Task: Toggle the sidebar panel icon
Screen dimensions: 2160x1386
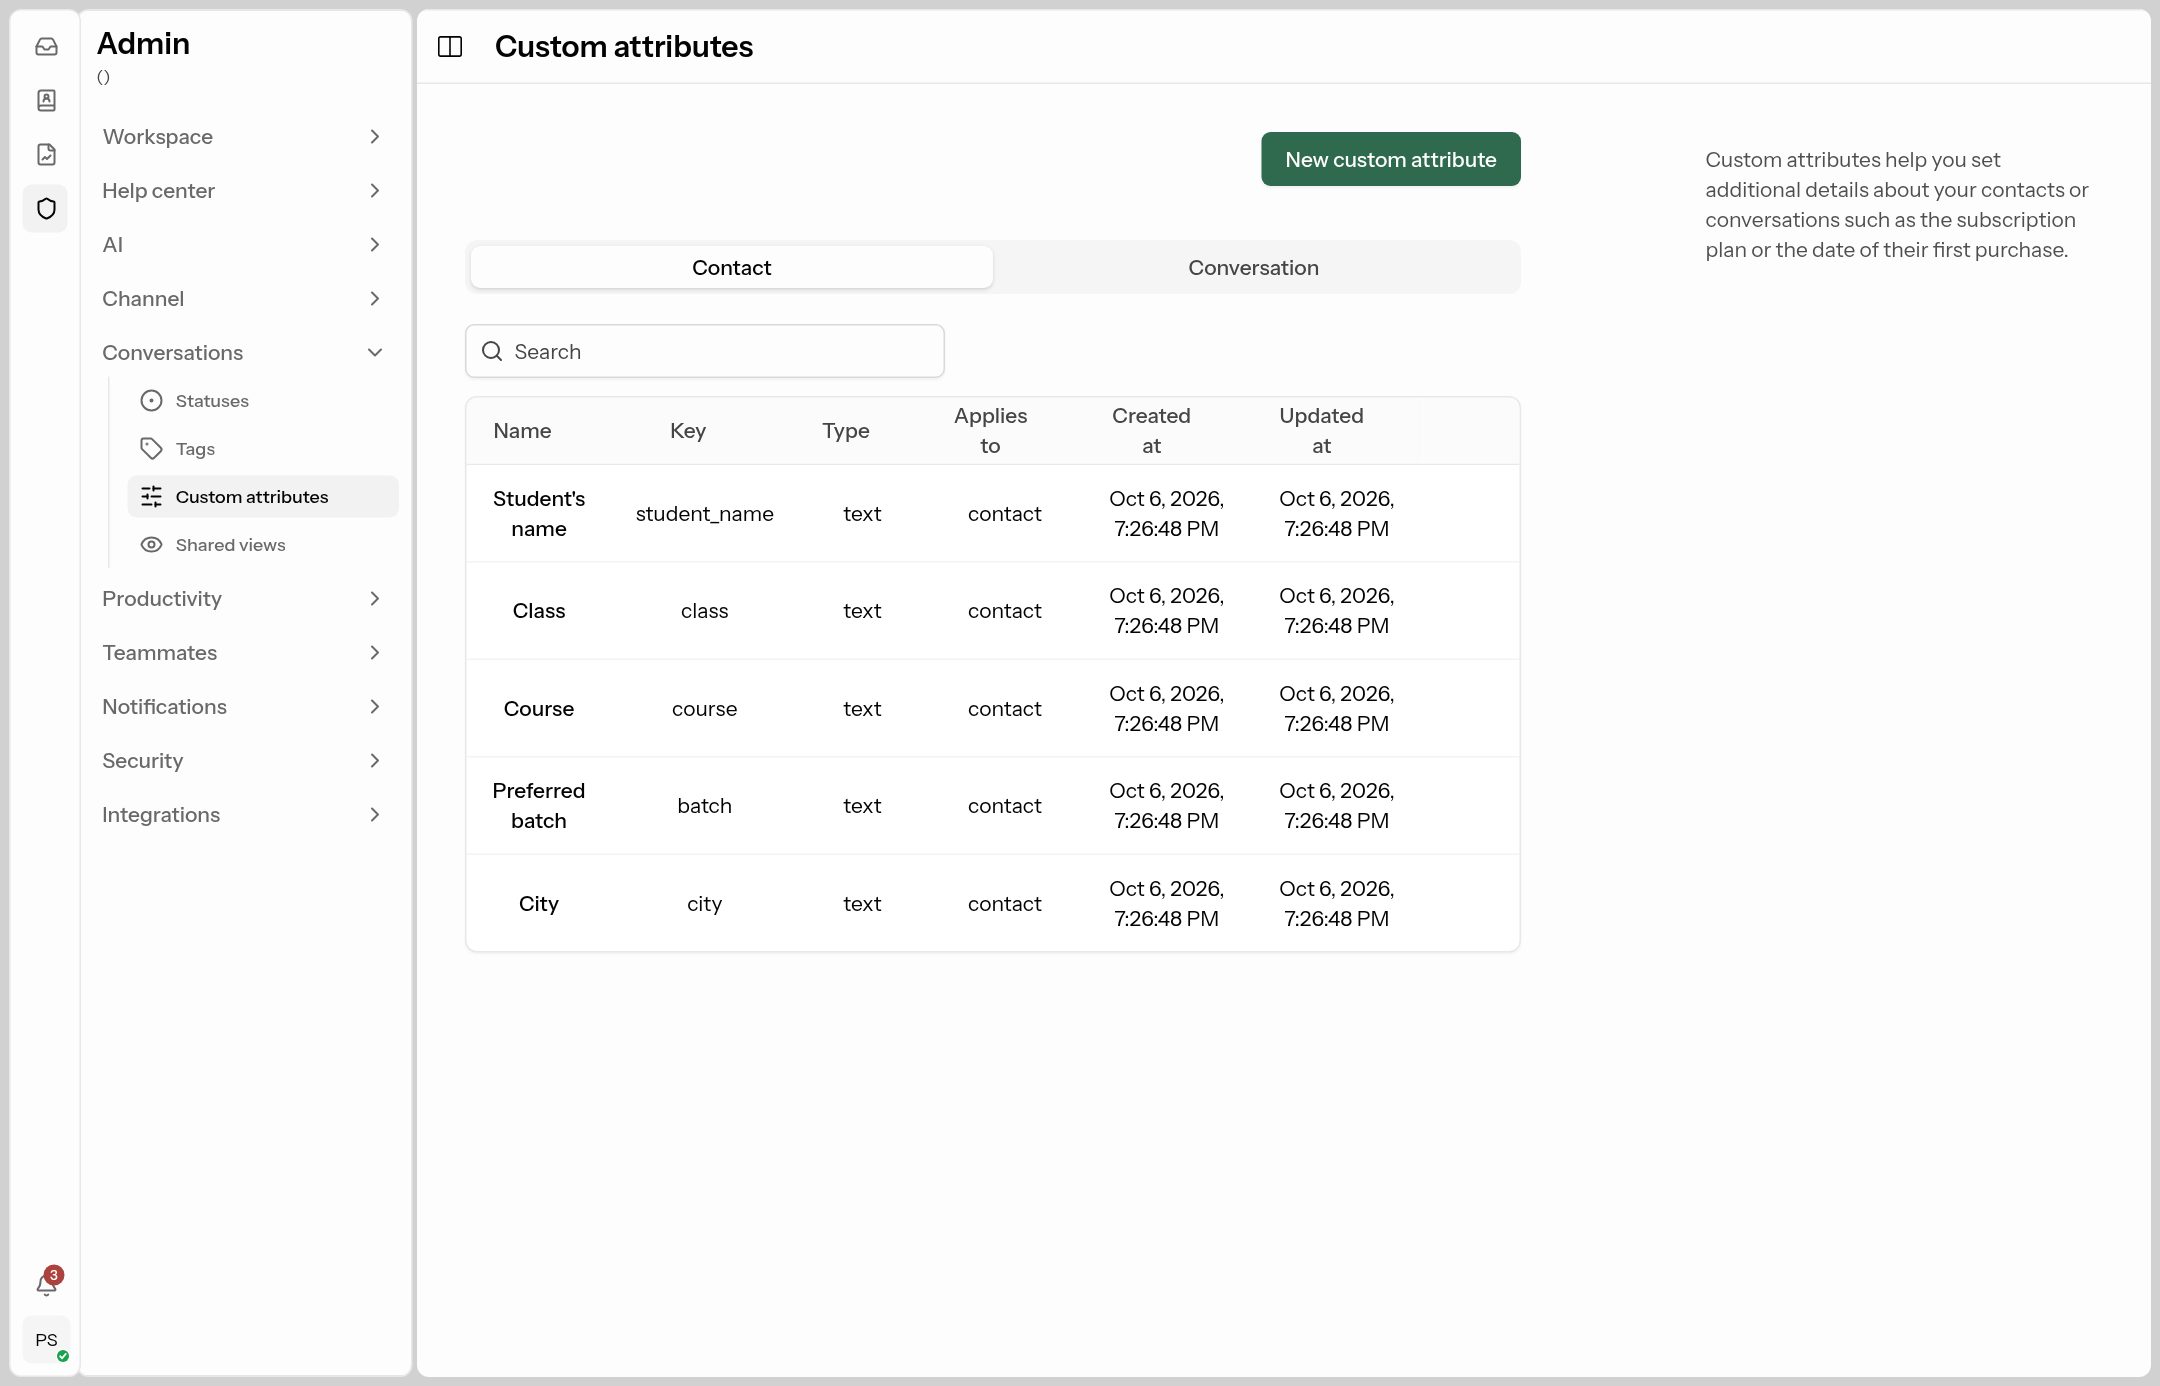Action: point(450,47)
